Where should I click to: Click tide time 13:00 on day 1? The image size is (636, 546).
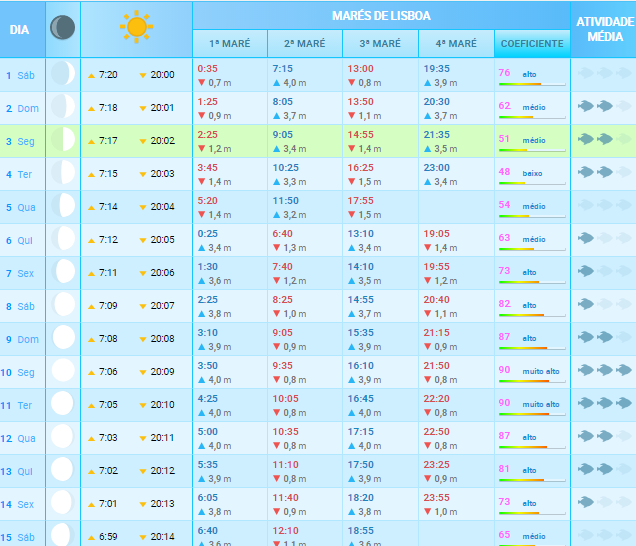click(x=360, y=69)
